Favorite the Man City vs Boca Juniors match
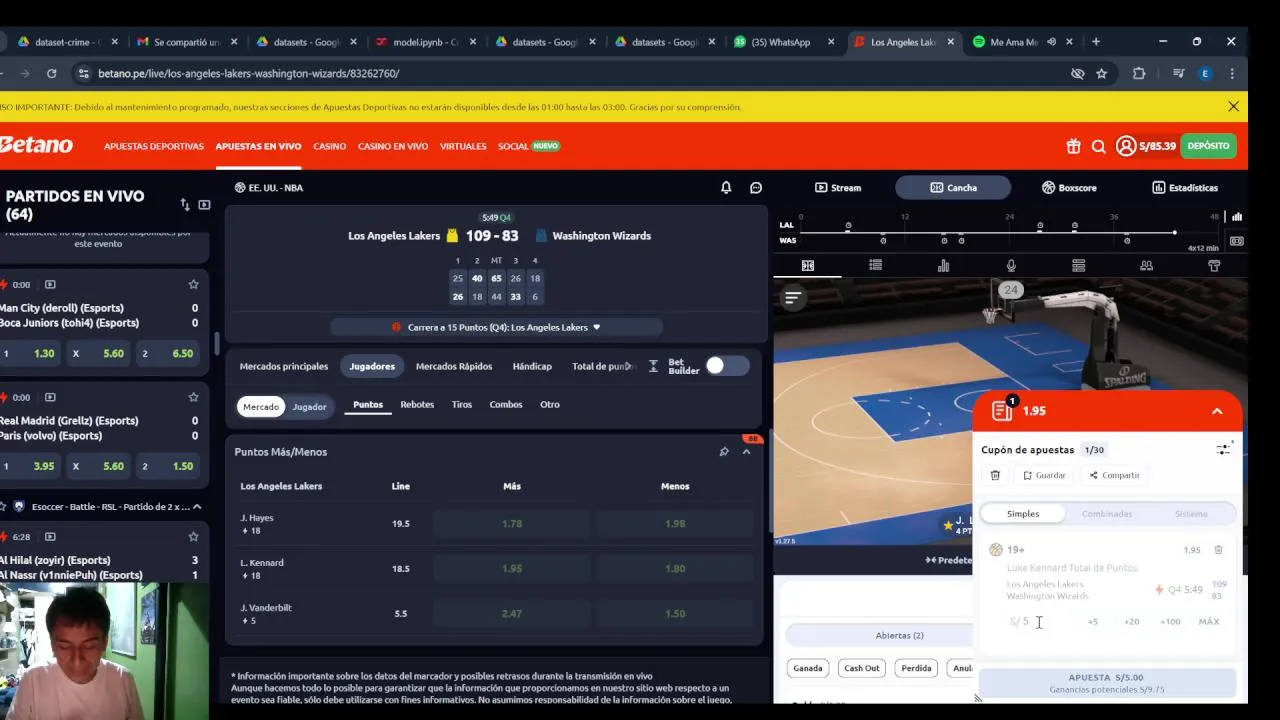This screenshot has width=1280, height=720. pyautogui.click(x=194, y=284)
